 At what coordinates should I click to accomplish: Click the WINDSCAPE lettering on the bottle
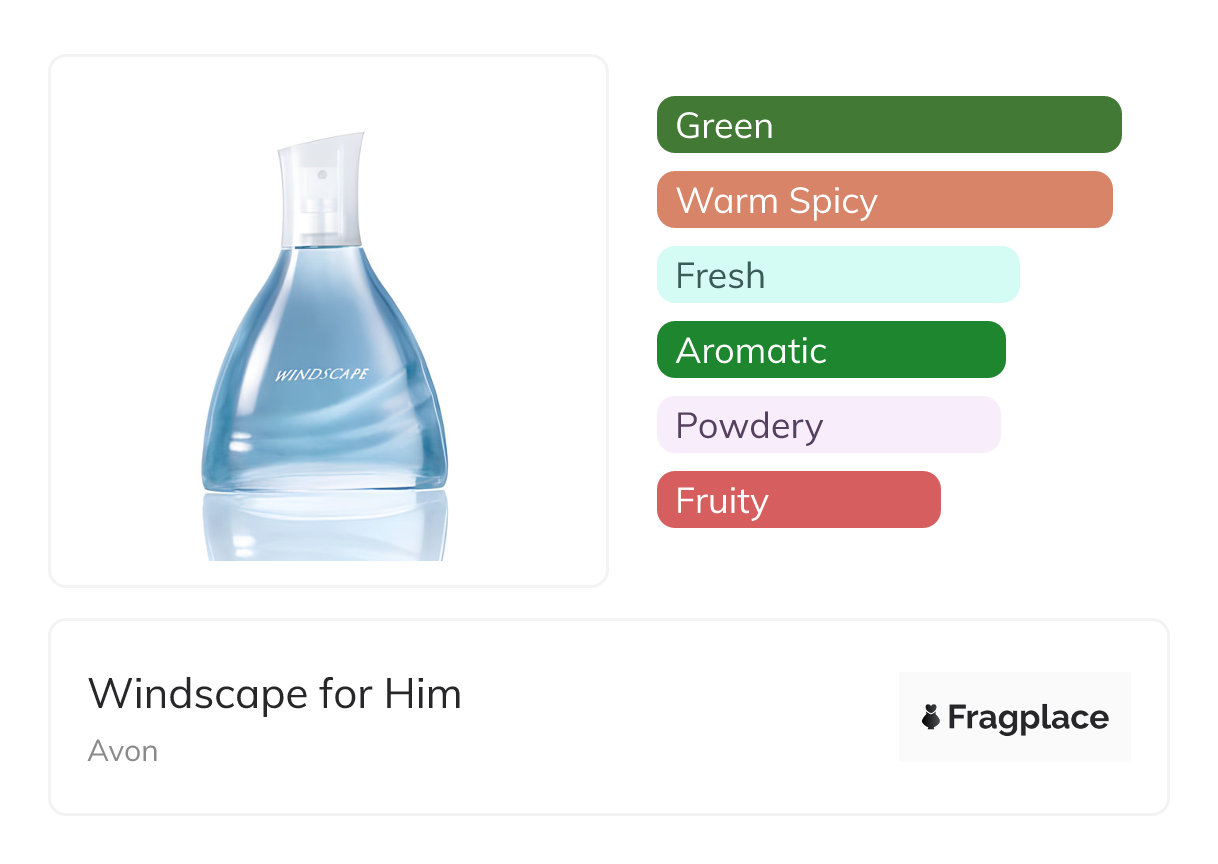pyautogui.click(x=322, y=375)
